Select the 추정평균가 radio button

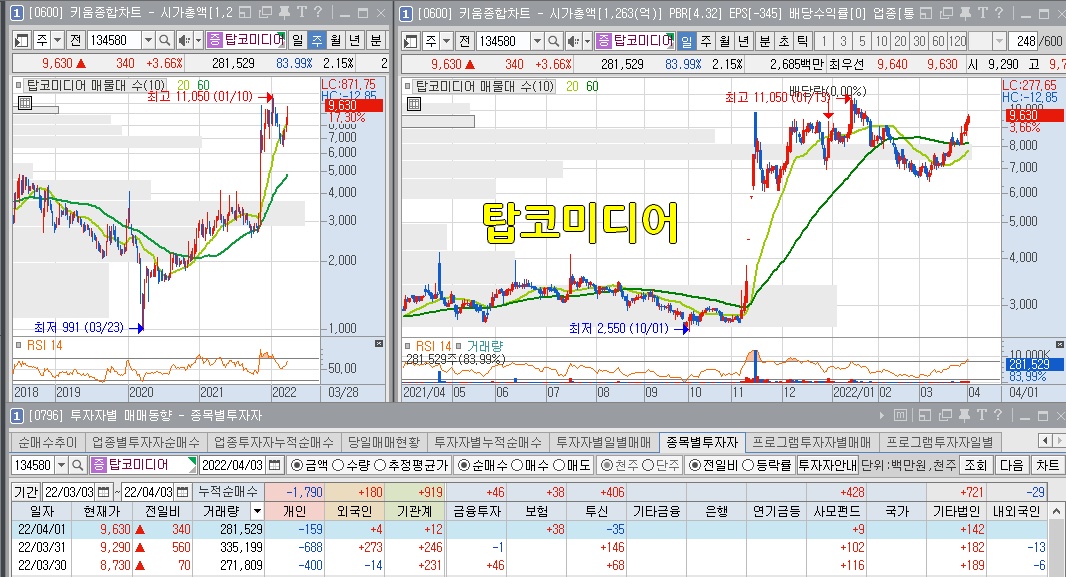tap(379, 465)
